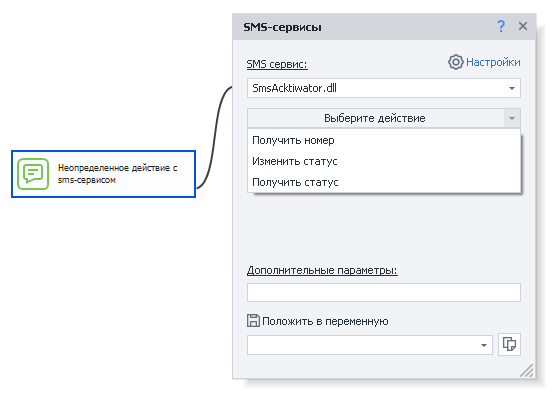Image resolution: width=552 pixels, height=400 pixels.
Task: Click the gear icon next to Настройки
Action: (456, 62)
